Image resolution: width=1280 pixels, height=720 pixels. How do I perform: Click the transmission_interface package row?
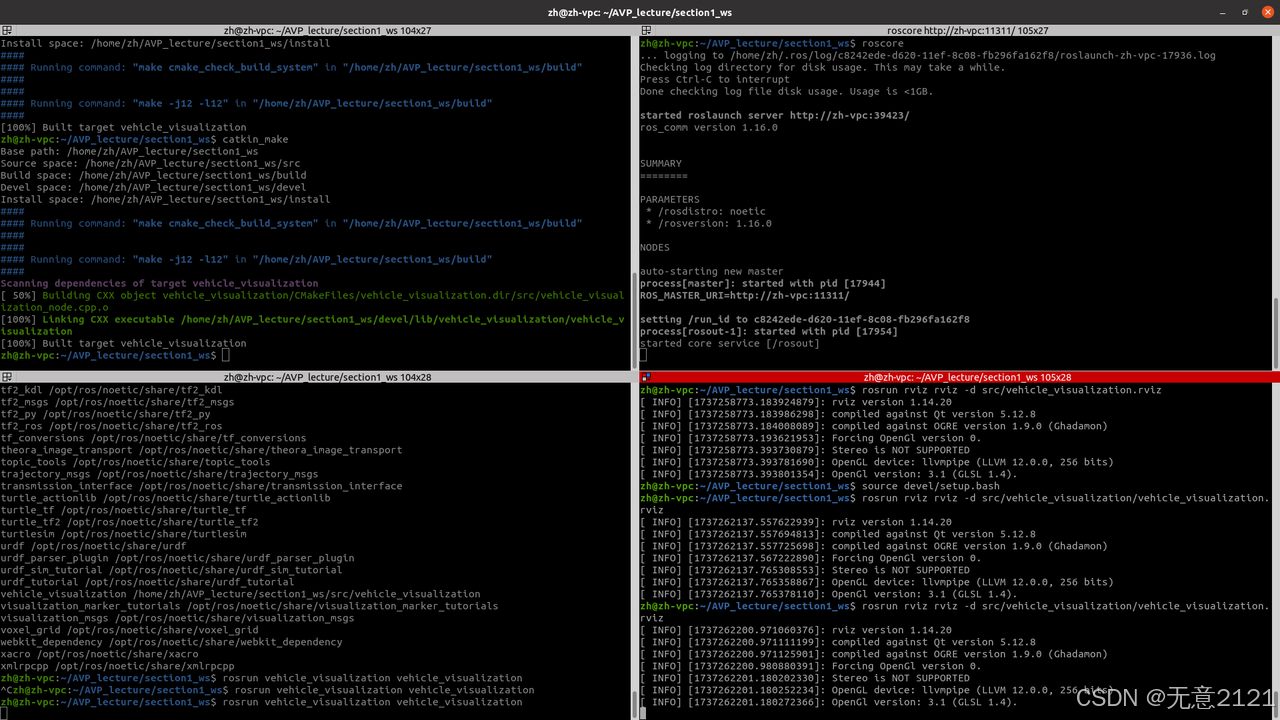pyautogui.click(x=201, y=486)
